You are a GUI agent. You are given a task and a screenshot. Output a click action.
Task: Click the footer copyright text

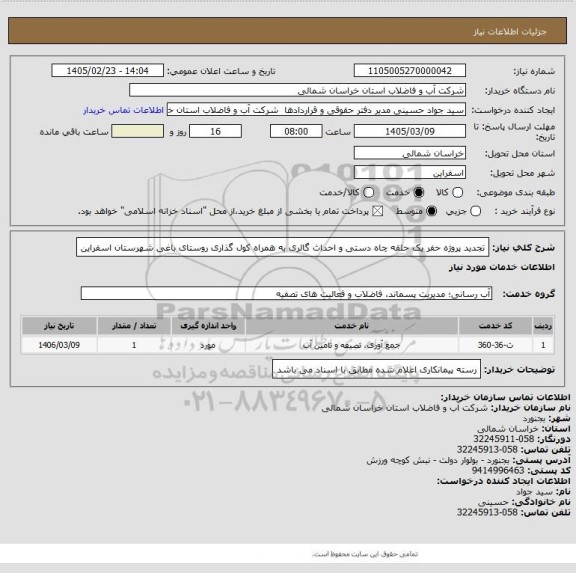[x=365, y=554]
